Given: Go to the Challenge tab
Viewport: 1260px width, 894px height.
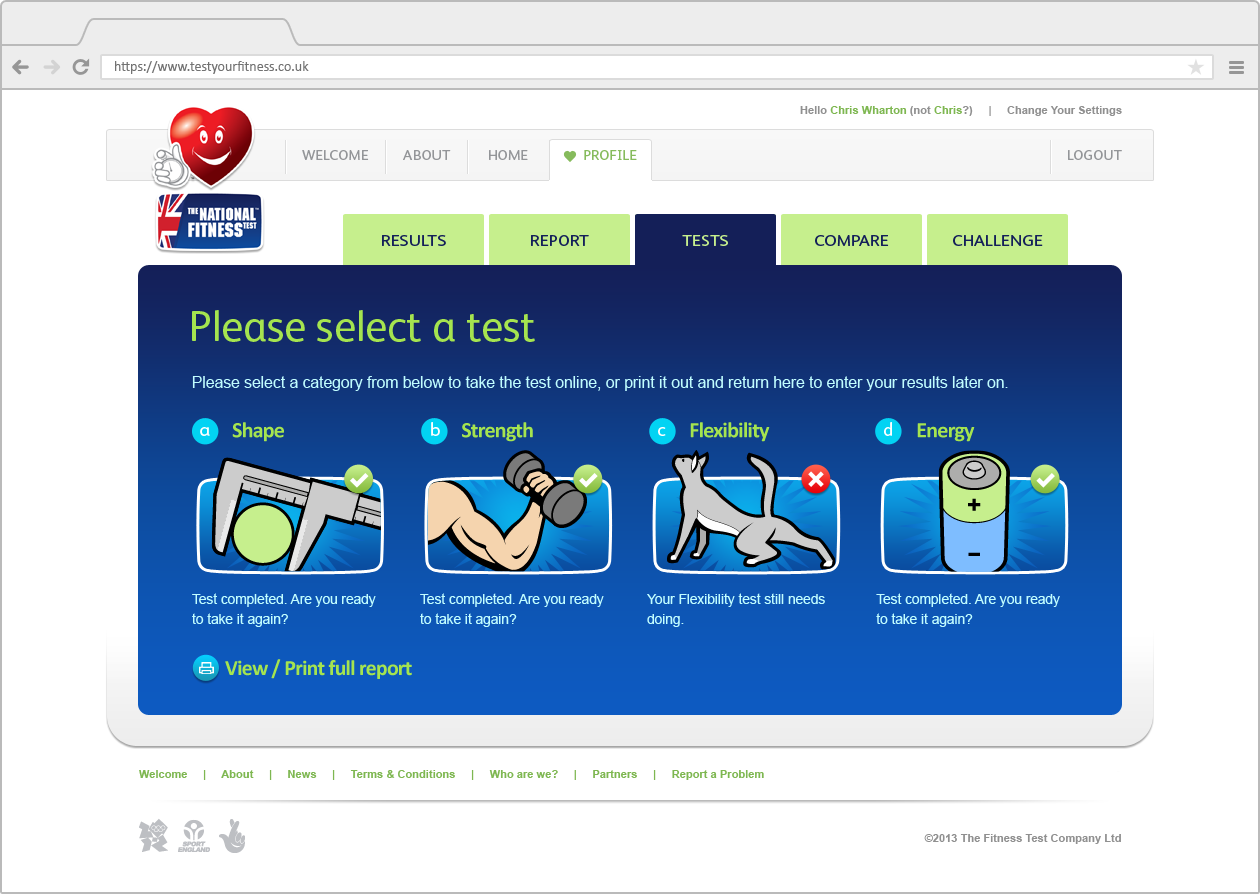Looking at the screenshot, I should click(x=997, y=240).
